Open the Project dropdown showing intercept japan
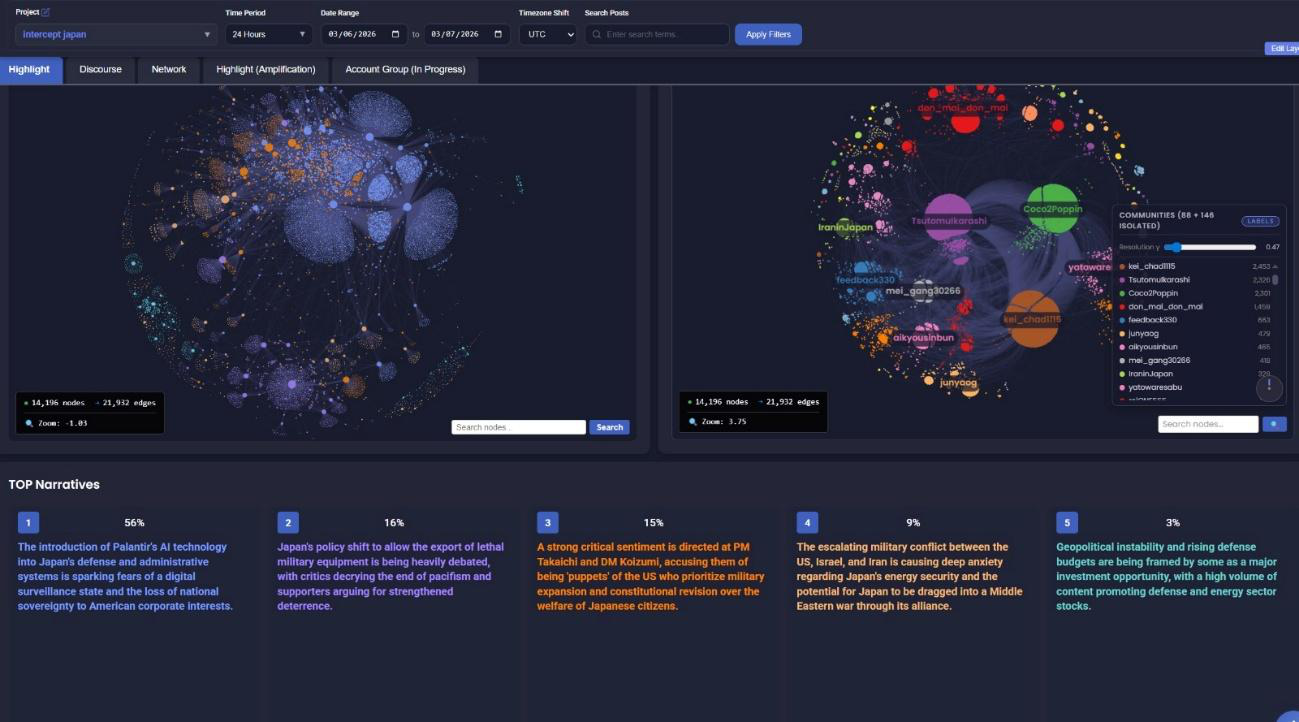The width and height of the screenshot is (1299, 722). tap(116, 34)
